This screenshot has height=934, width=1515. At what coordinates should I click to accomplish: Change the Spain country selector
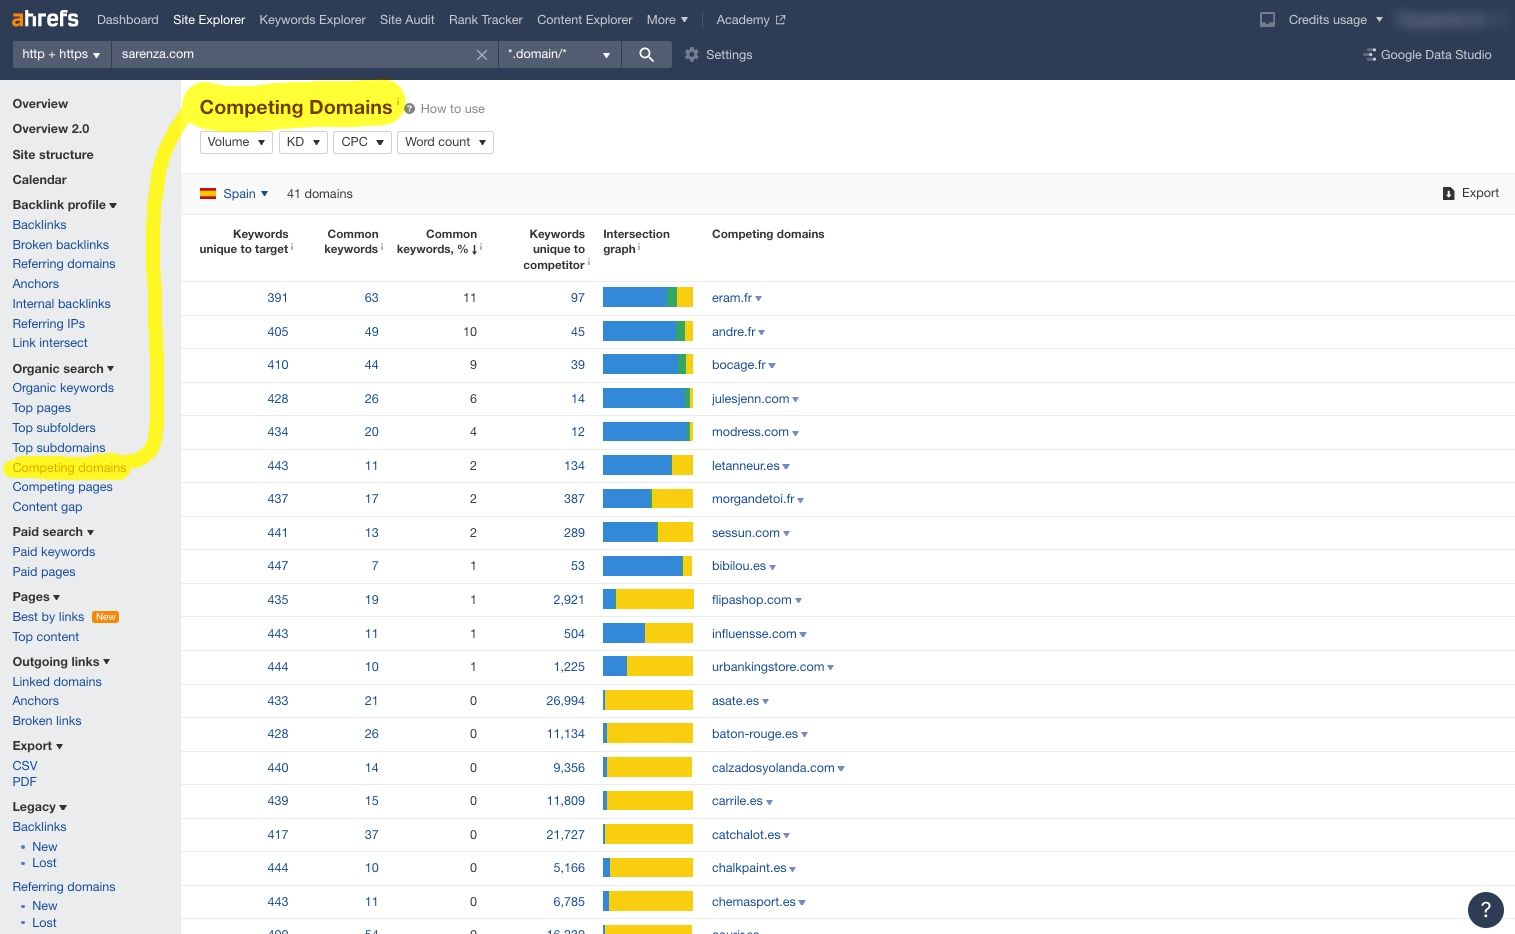[245, 194]
